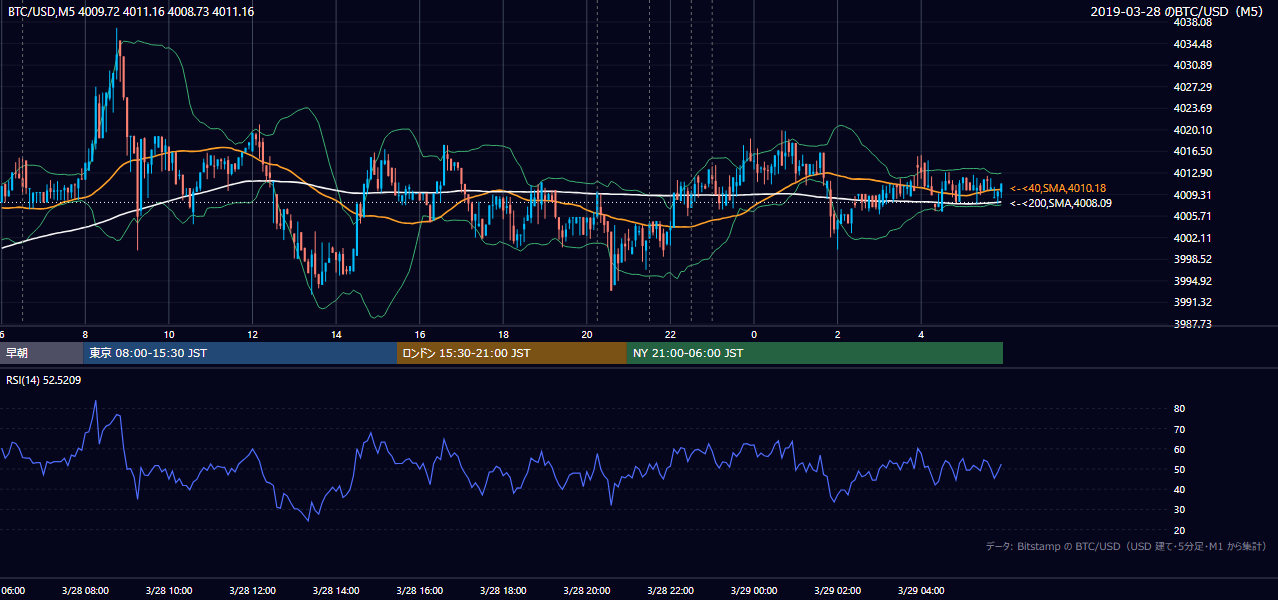Click the 4023.69 price axis value

coord(1193,108)
